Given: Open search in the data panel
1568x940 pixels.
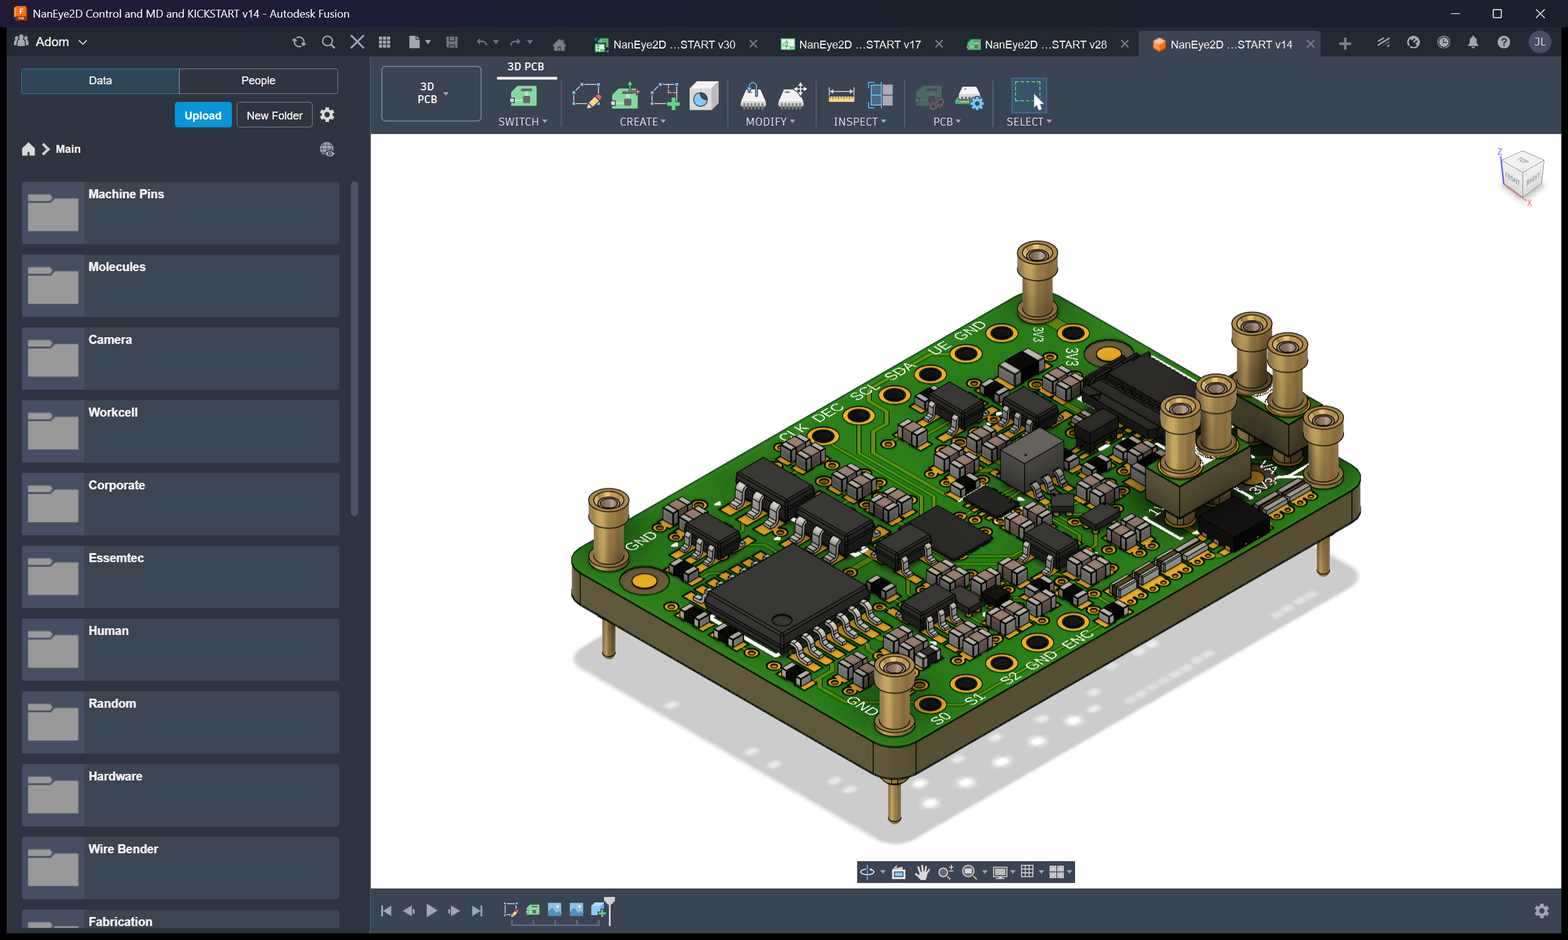Looking at the screenshot, I should click(328, 42).
